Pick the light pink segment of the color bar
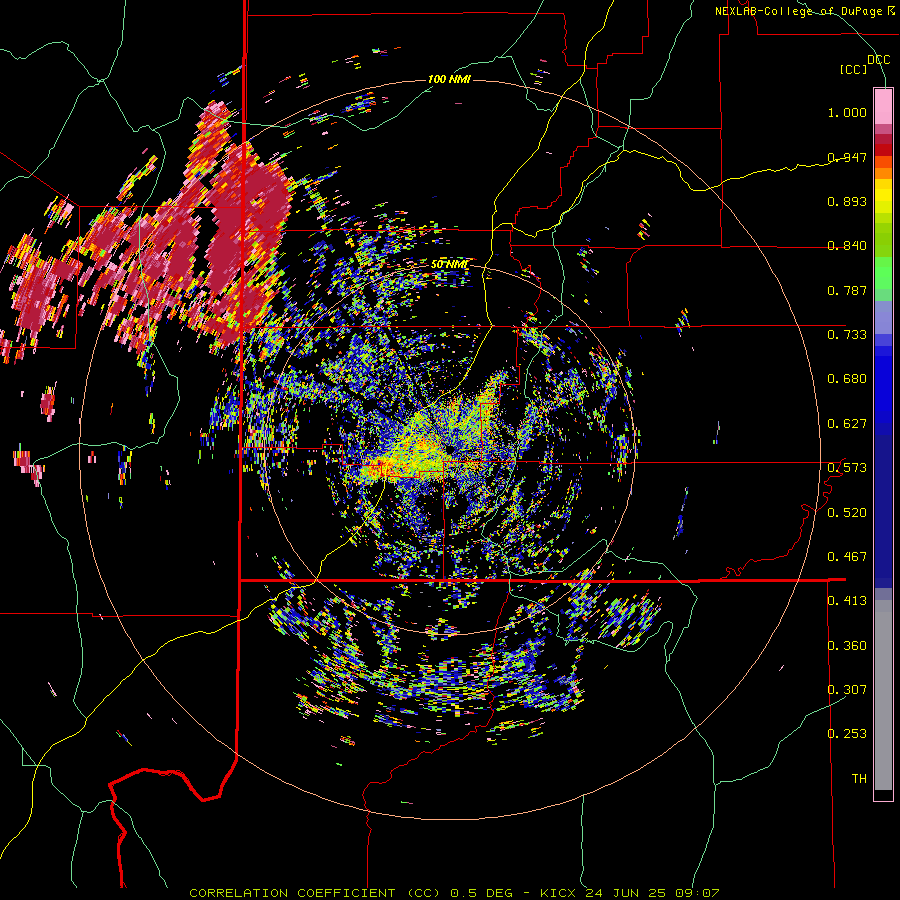 pos(883,106)
